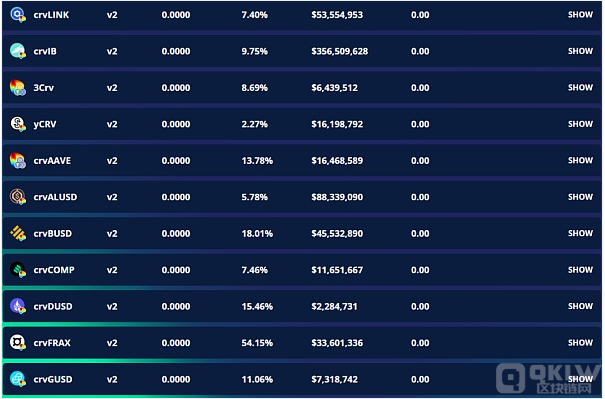This screenshot has width=605, height=399.
Task: Click the yCRV vault token icon
Action: (18, 124)
